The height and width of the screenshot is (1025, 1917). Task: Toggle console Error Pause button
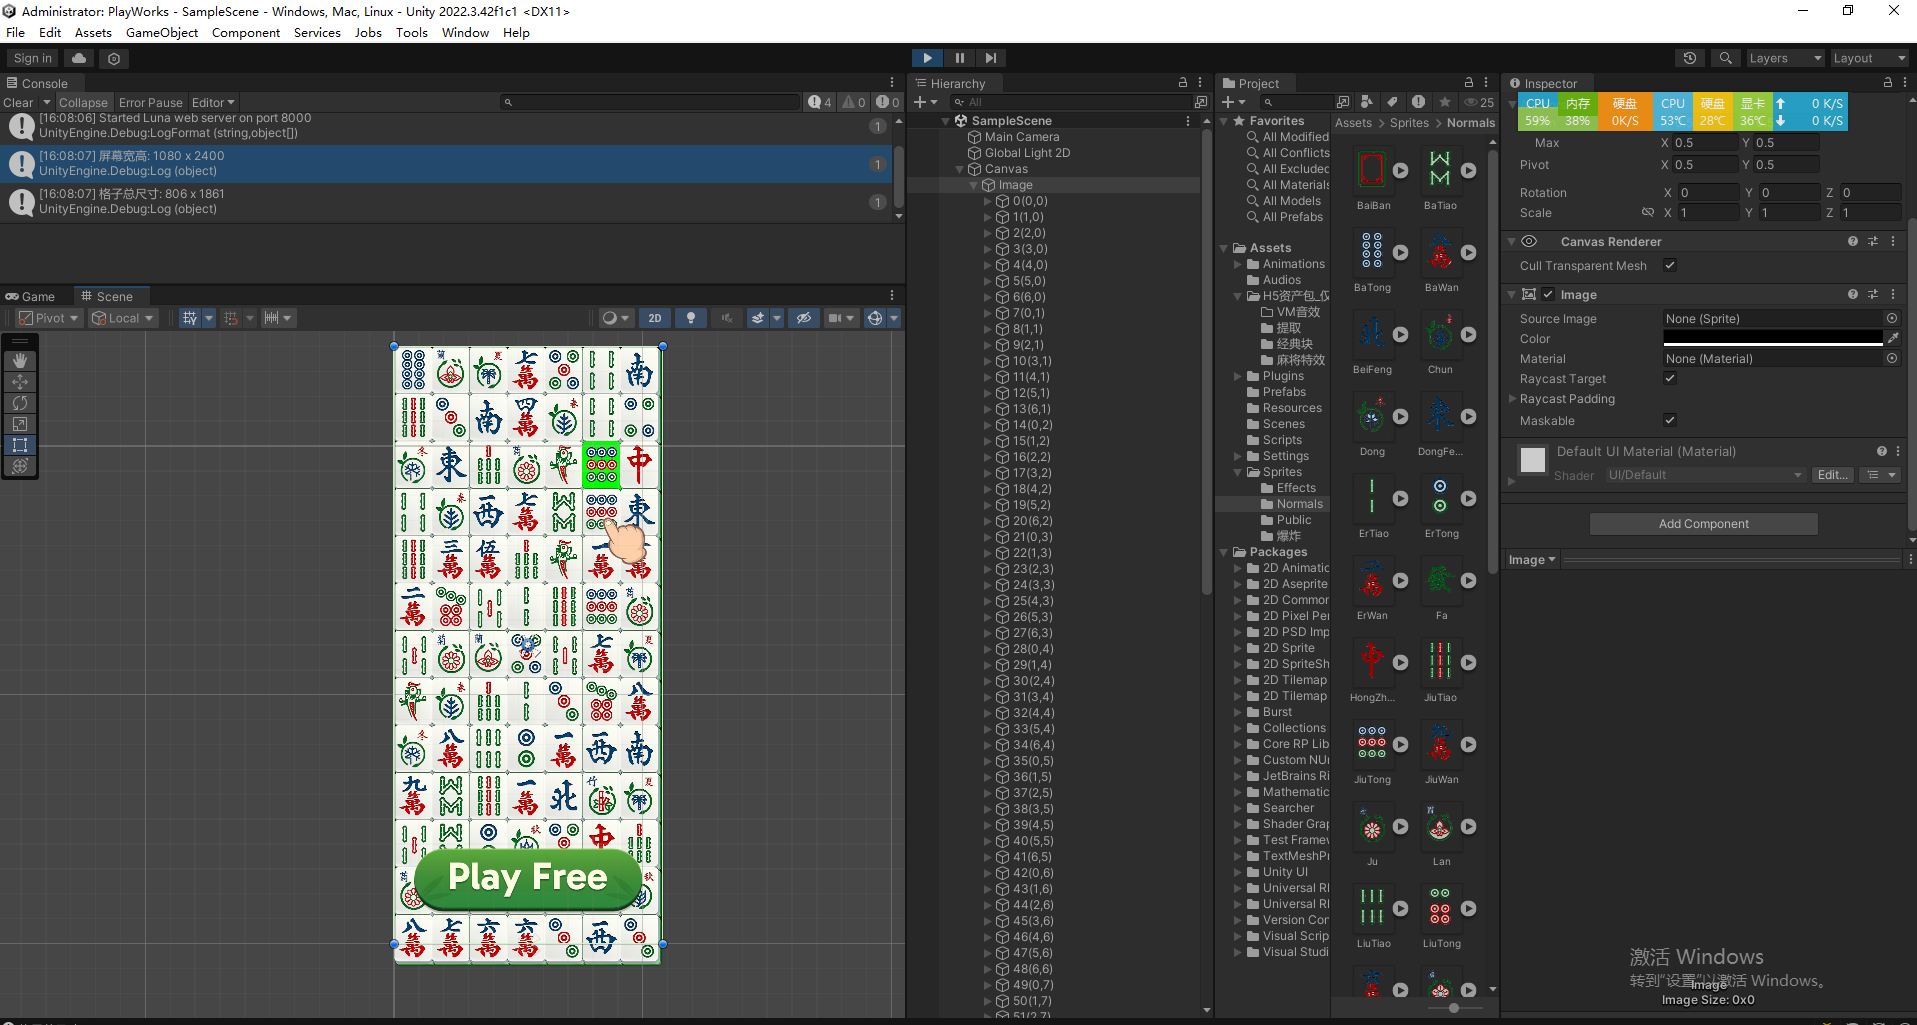click(x=151, y=102)
